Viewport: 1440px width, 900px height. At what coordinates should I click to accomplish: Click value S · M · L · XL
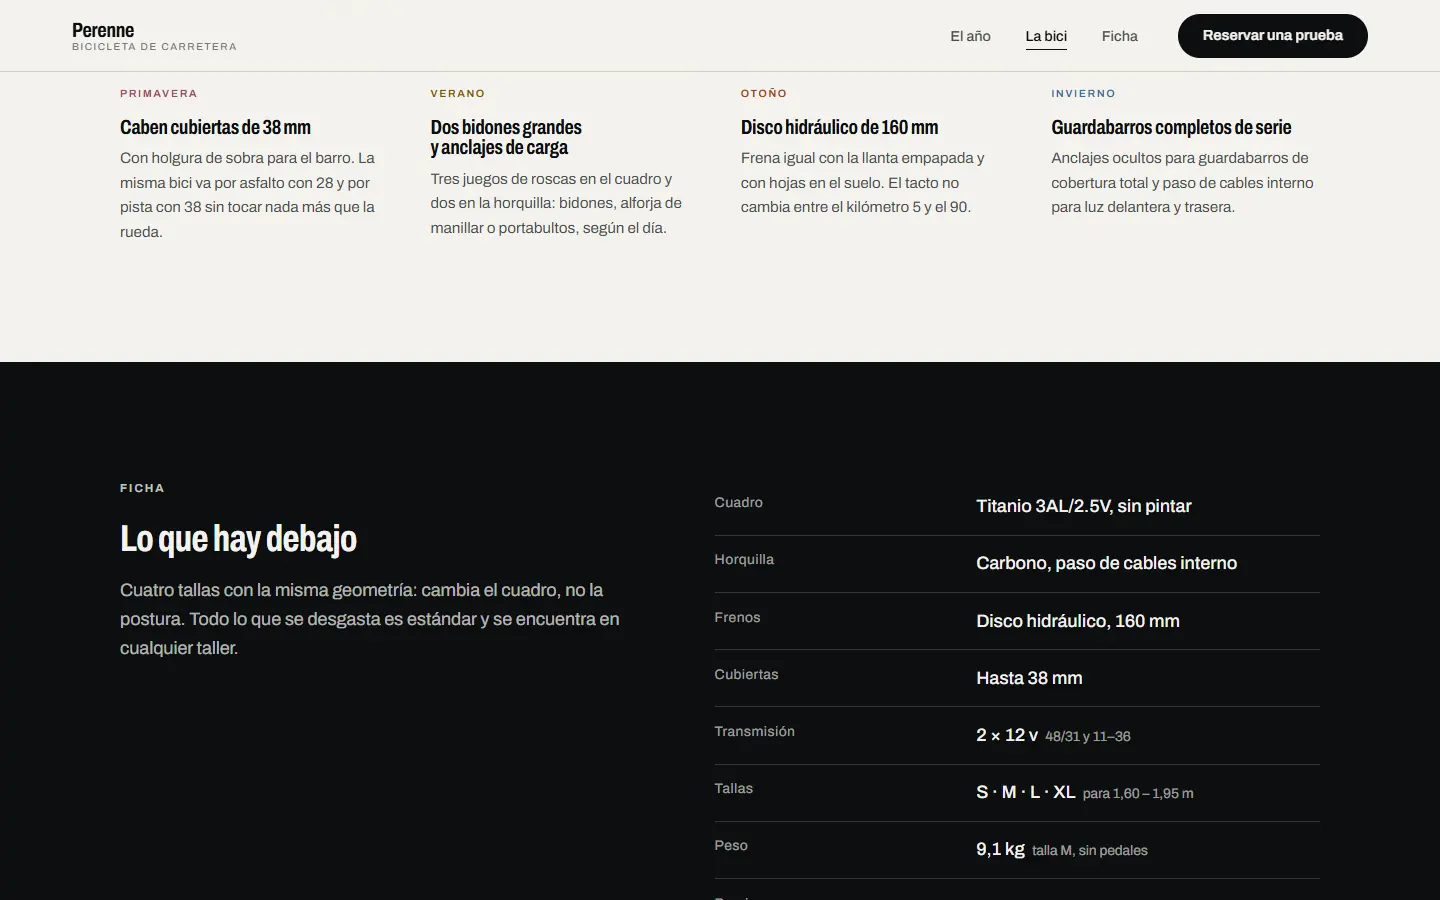[x=1025, y=792]
